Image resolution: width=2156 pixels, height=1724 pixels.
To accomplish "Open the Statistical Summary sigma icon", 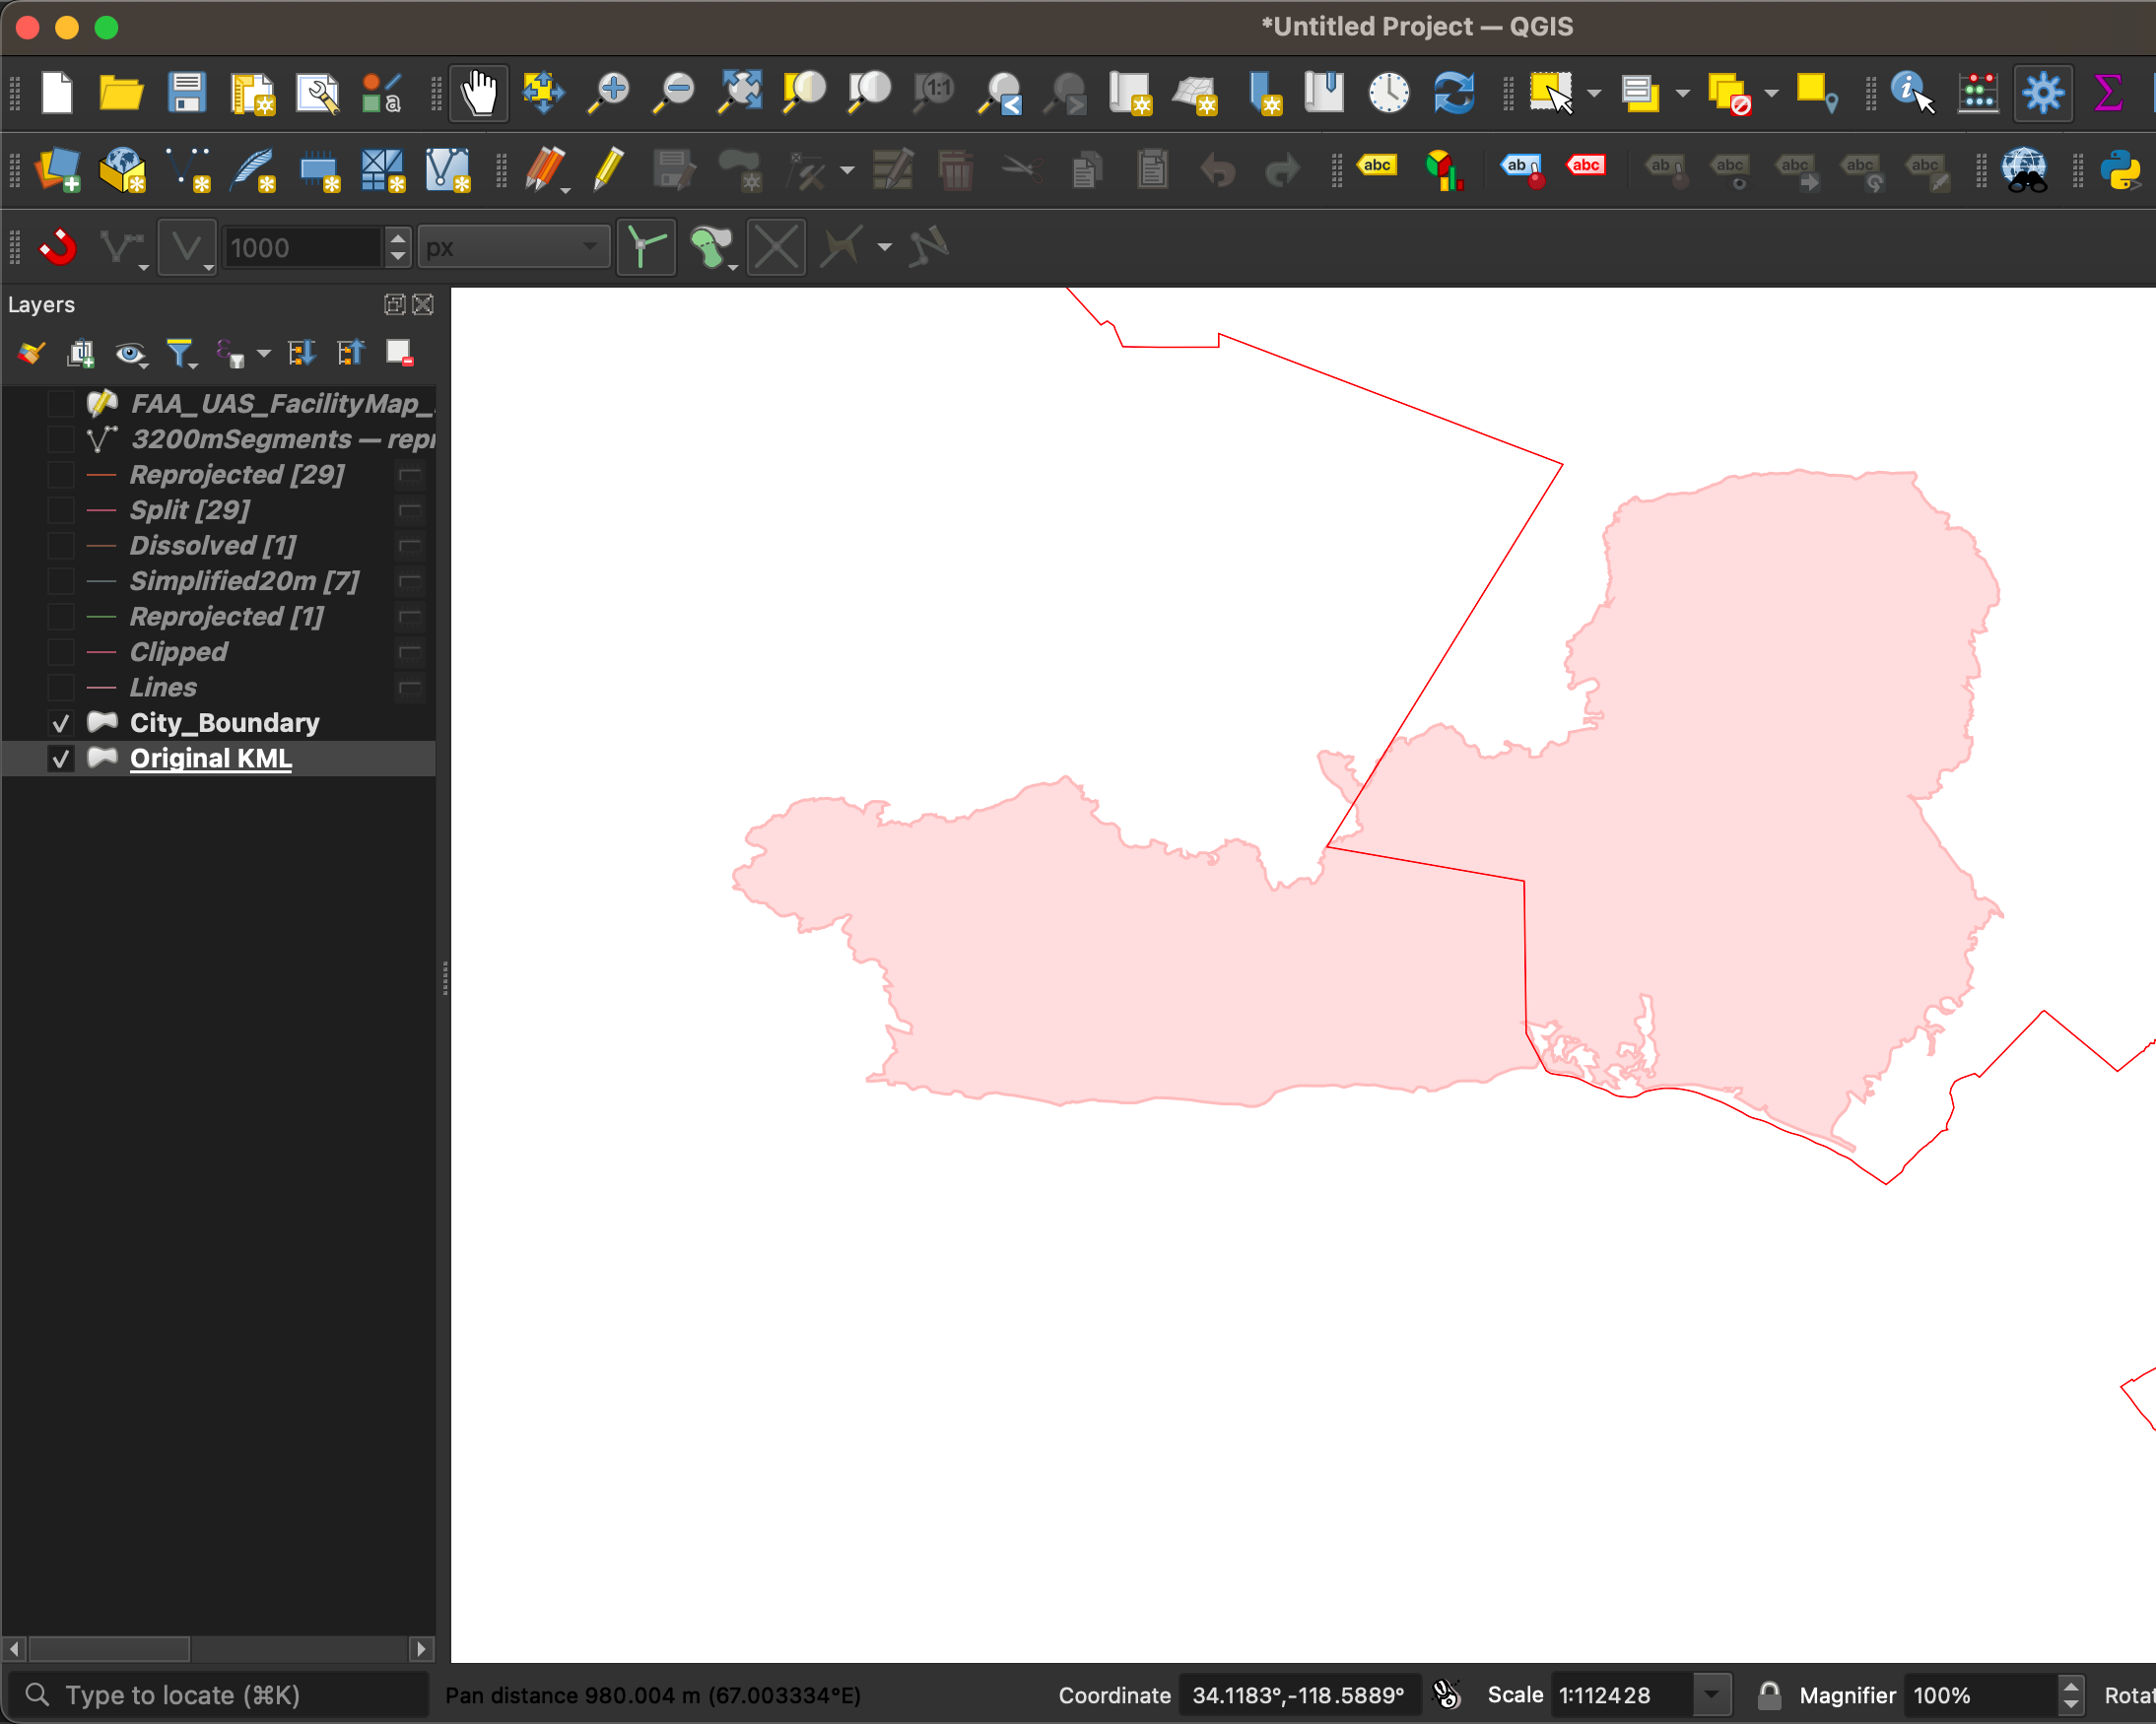I will 2108,93.
